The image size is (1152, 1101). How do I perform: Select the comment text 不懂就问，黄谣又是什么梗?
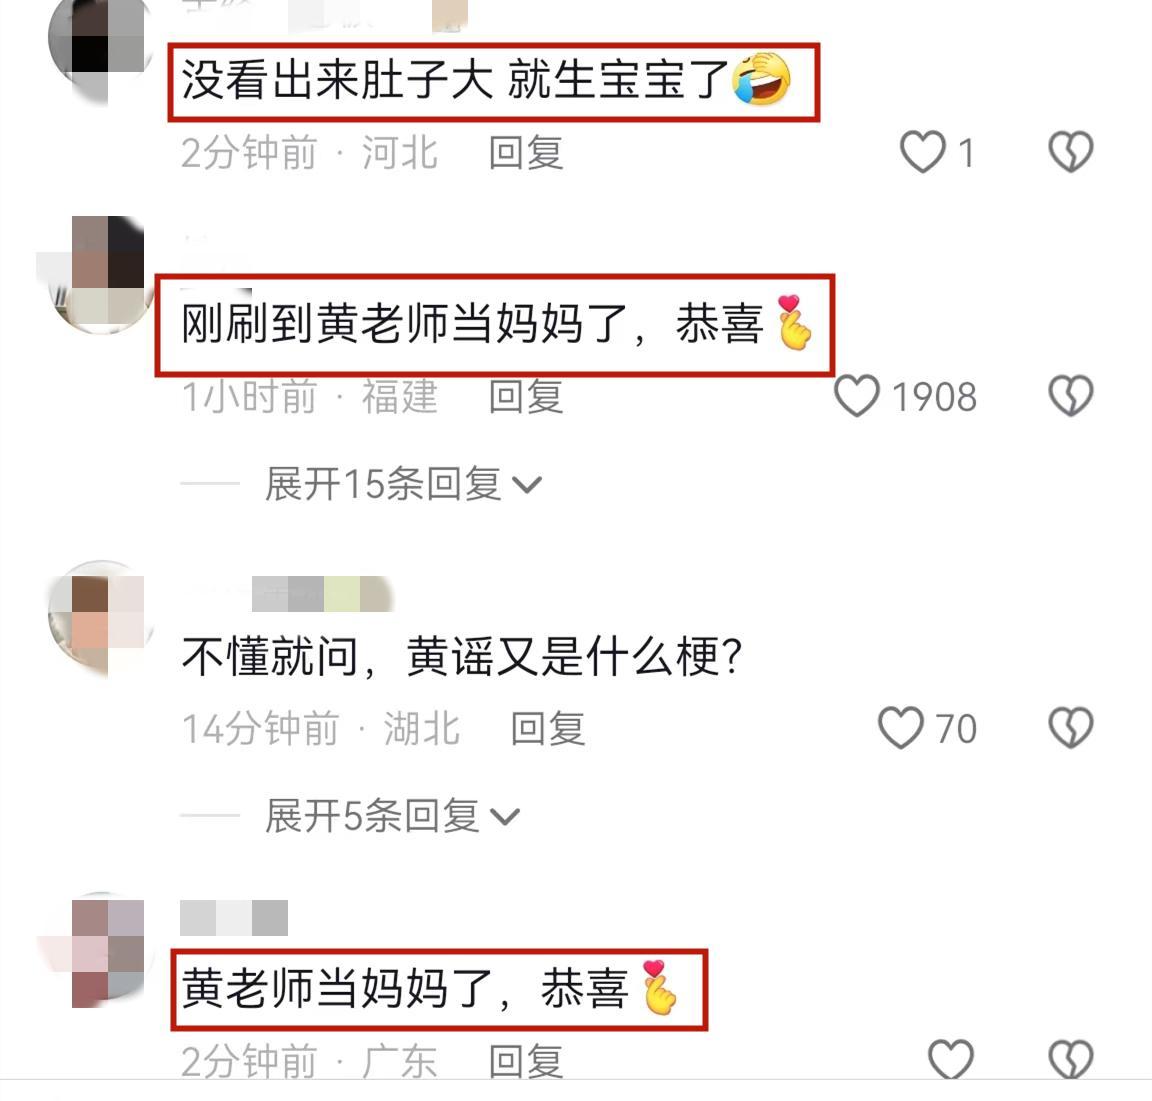coord(461,656)
